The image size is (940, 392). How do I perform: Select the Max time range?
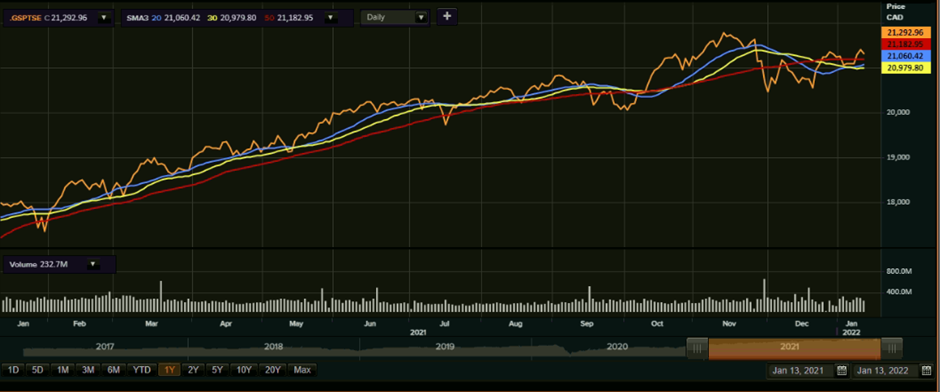(302, 370)
